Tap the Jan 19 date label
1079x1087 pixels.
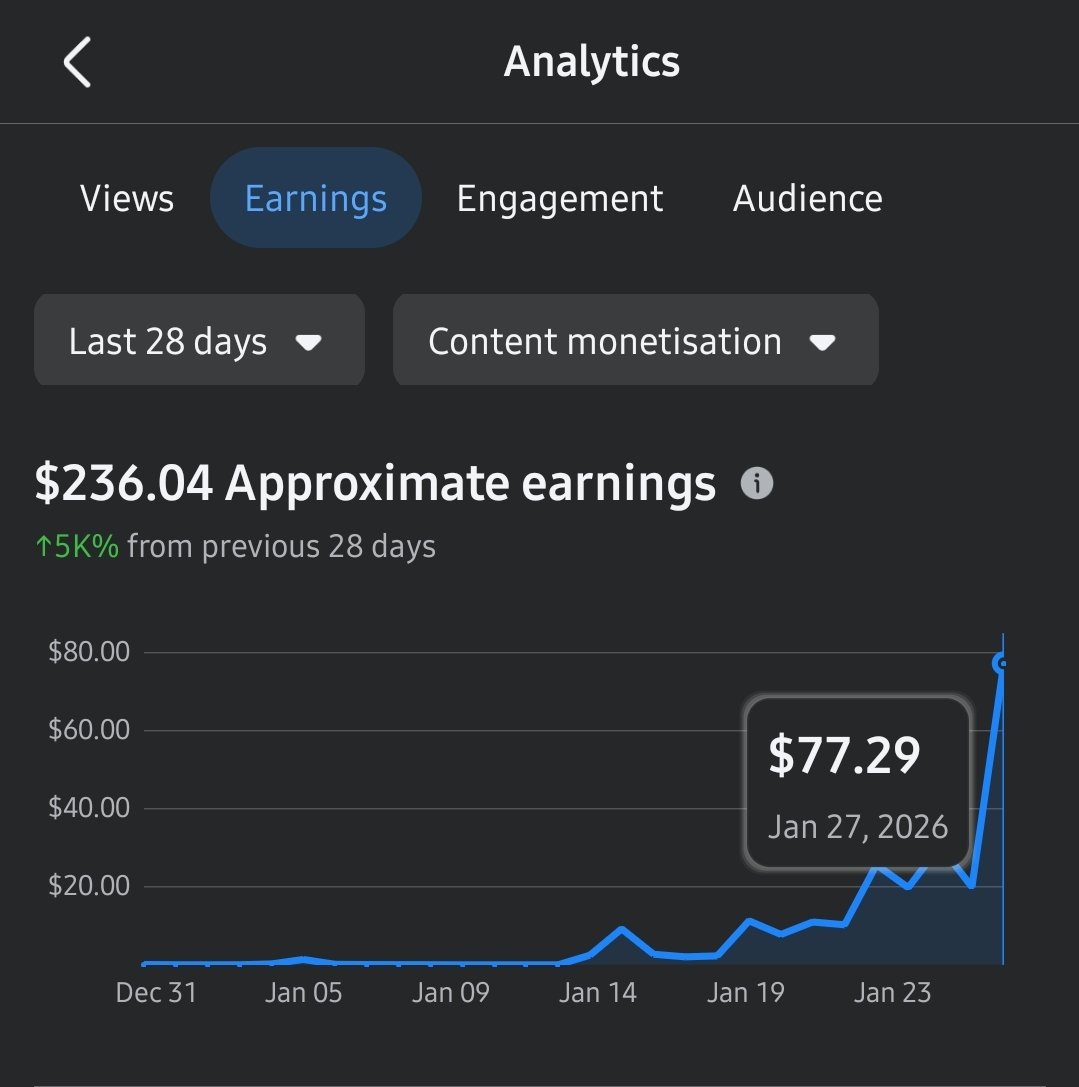click(x=745, y=993)
